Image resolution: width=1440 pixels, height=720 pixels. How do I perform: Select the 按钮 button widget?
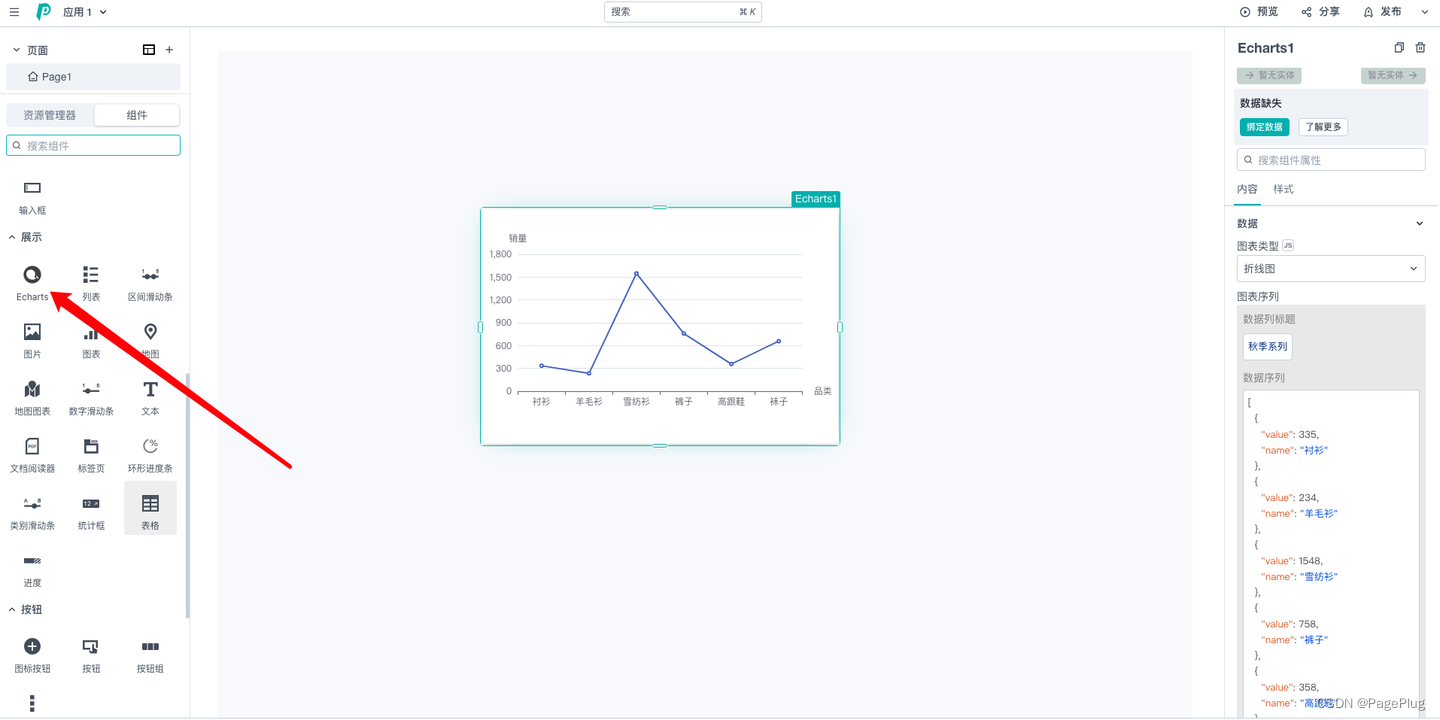[91, 655]
